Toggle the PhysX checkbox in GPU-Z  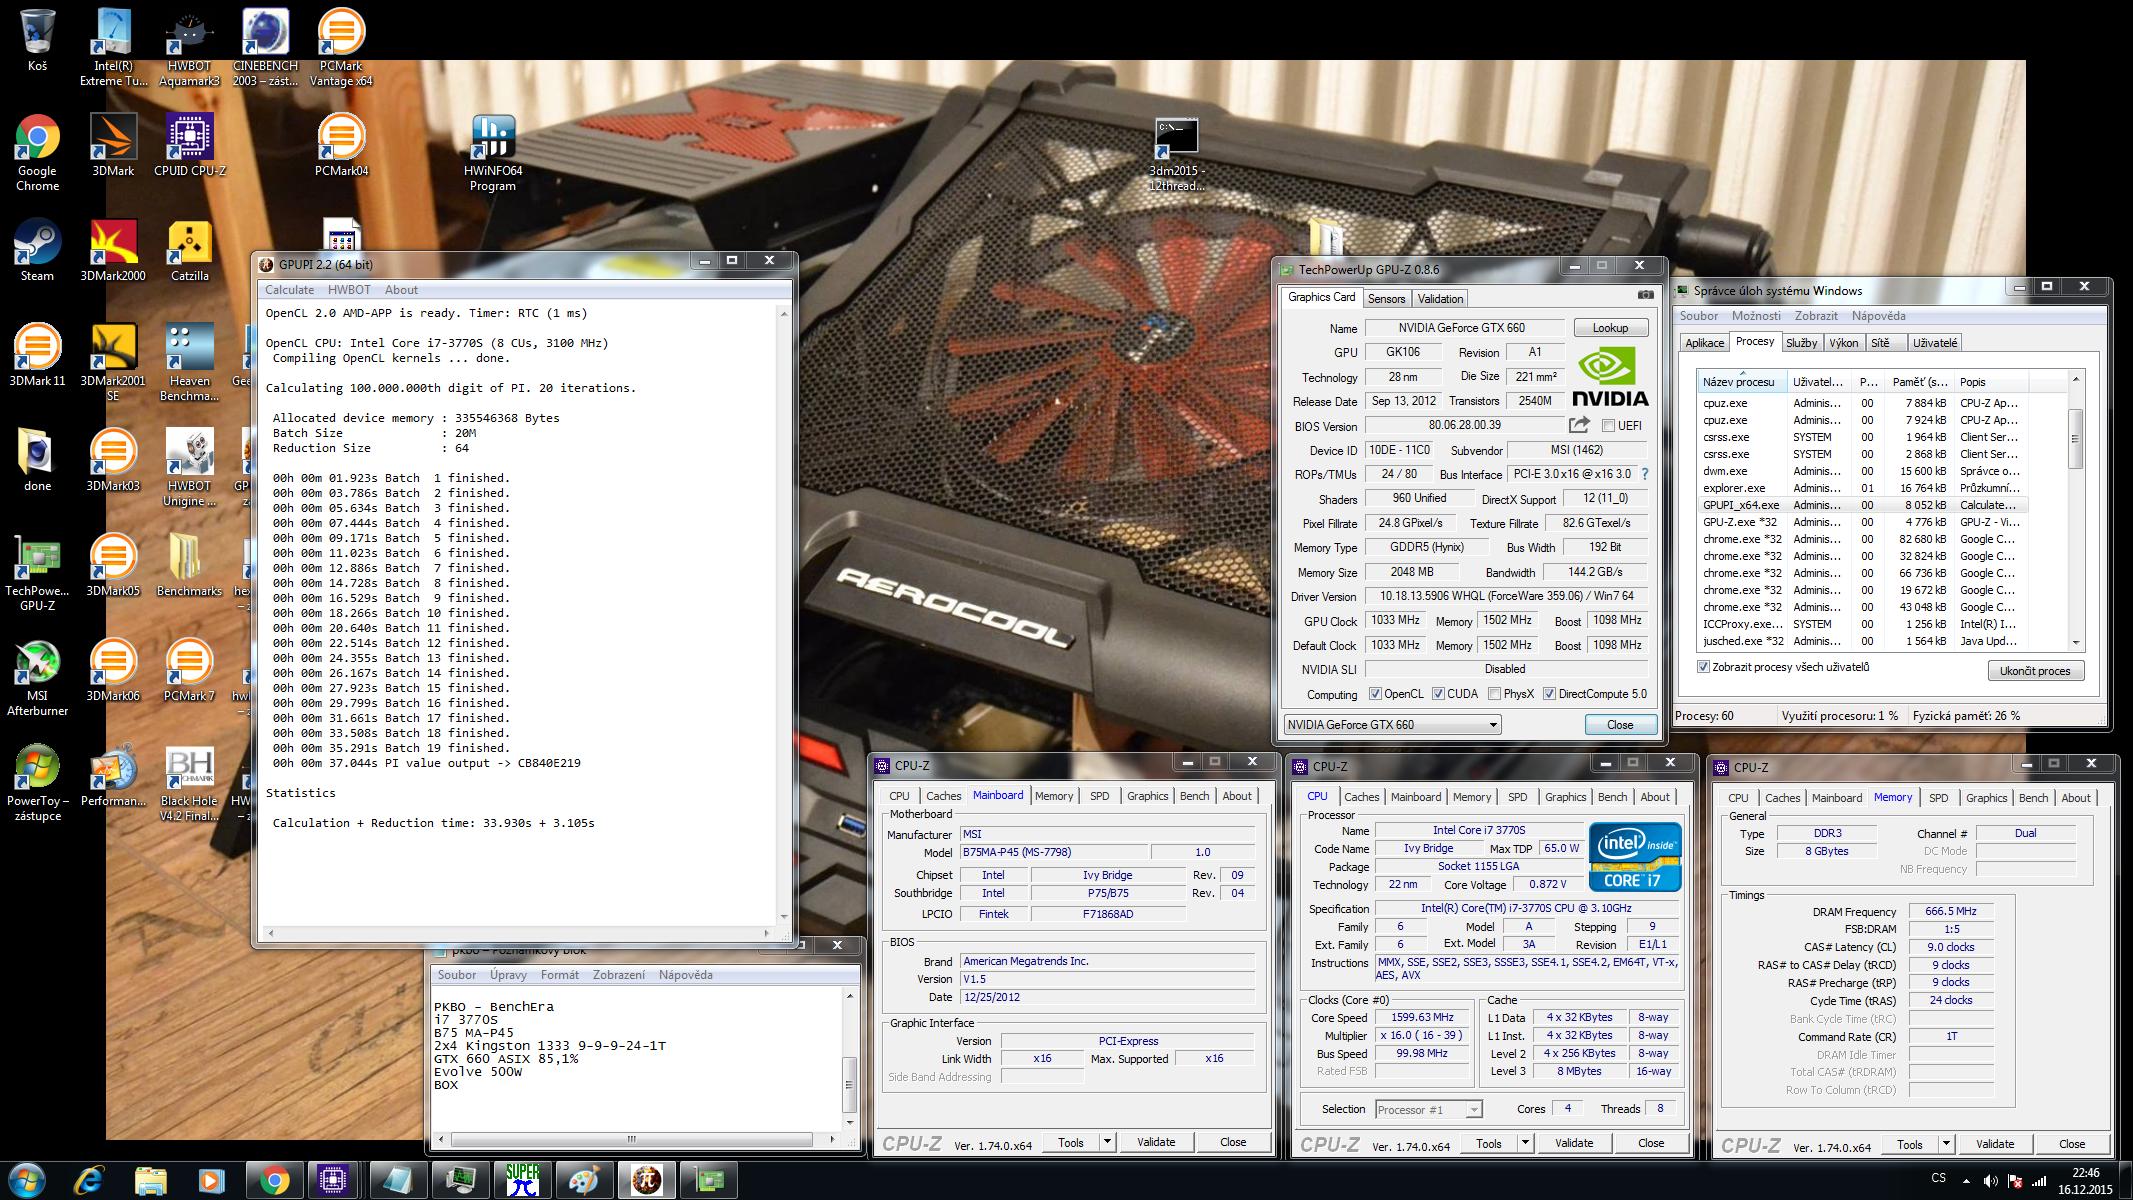click(x=1494, y=694)
